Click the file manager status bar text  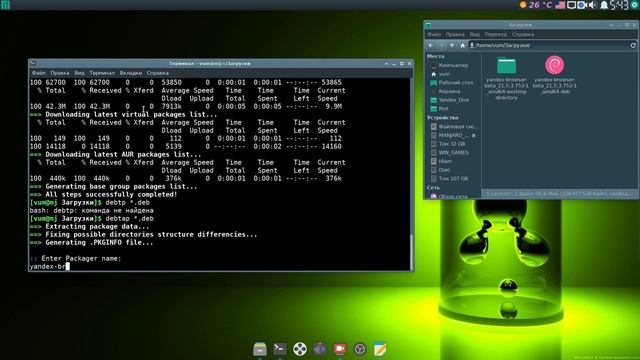click(x=558, y=194)
